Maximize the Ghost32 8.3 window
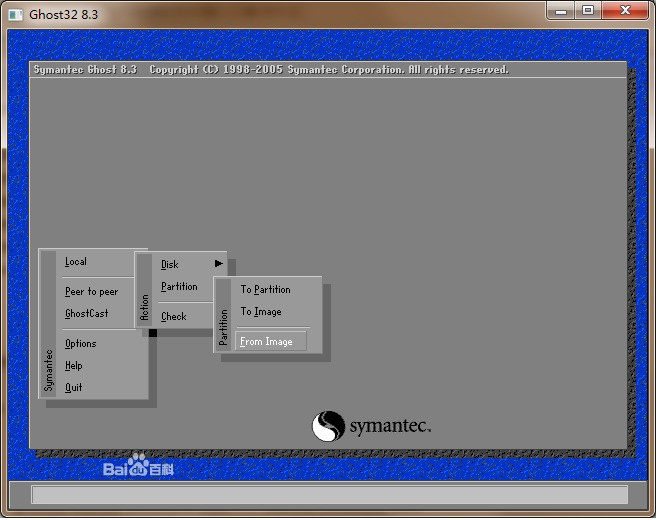This screenshot has height=520, width=657. click(x=588, y=10)
